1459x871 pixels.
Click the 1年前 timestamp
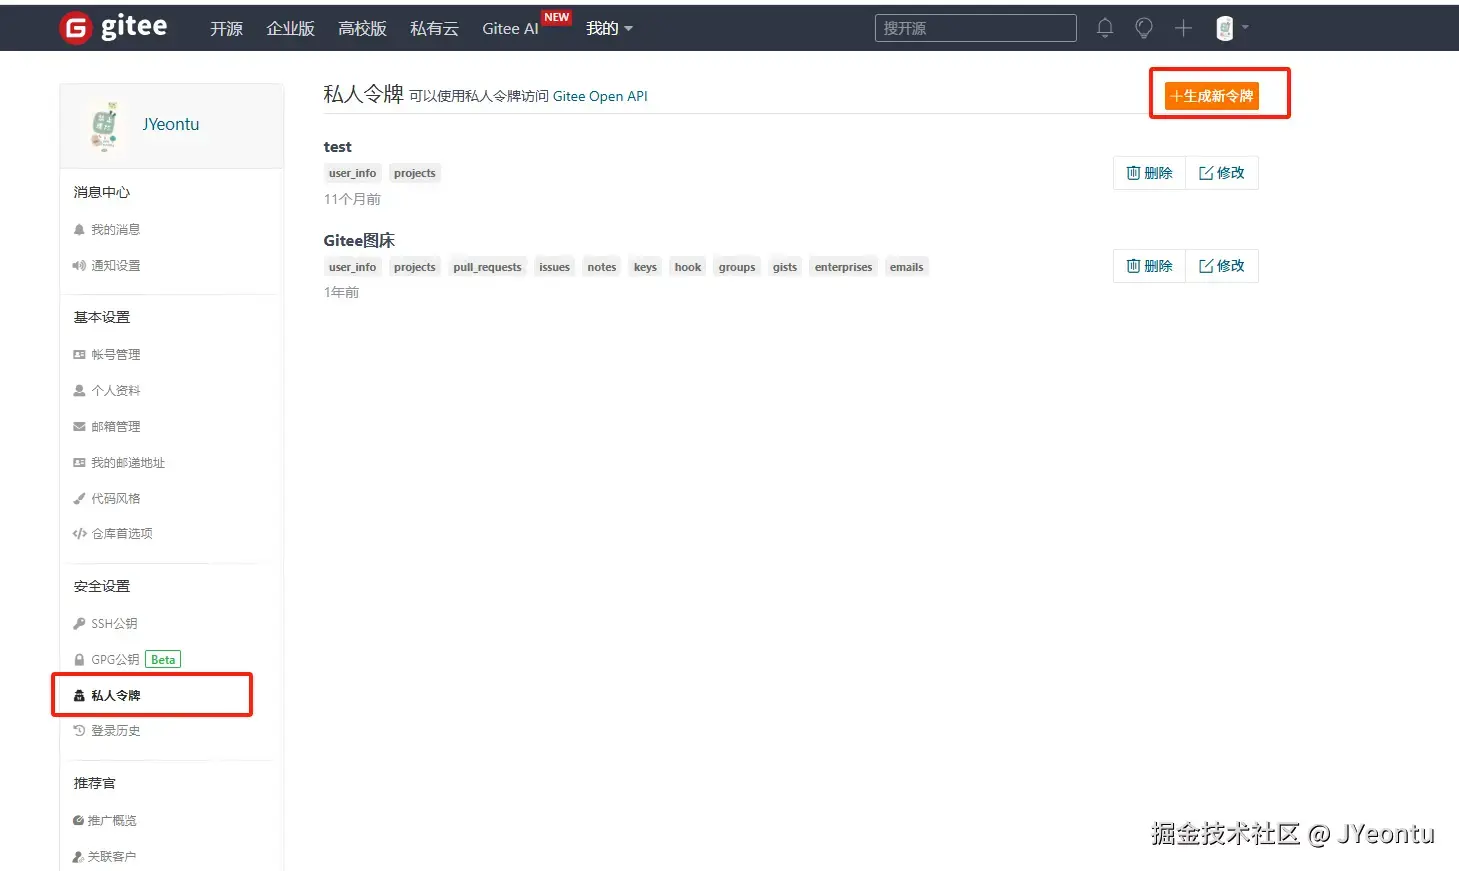341,292
